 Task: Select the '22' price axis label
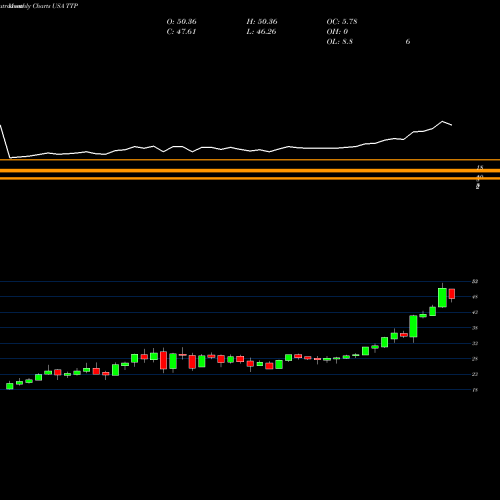click(x=475, y=374)
